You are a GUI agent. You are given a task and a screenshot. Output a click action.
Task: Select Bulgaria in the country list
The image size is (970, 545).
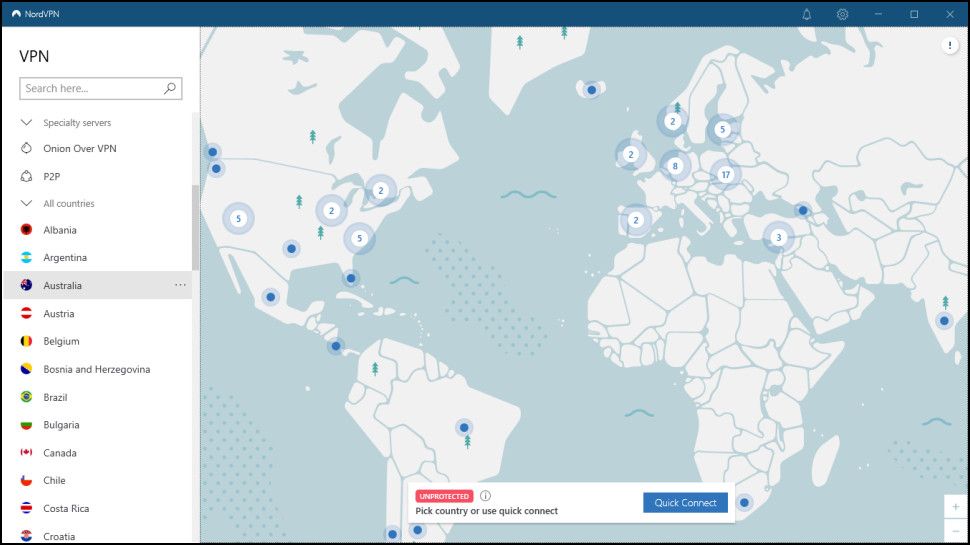pos(97,425)
